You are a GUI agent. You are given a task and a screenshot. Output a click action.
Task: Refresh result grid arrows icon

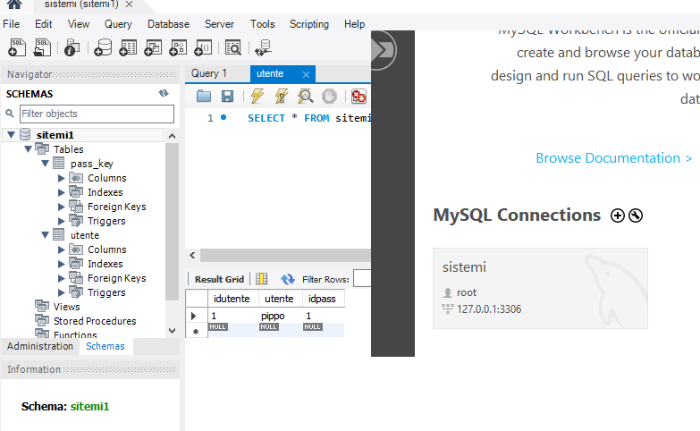pyautogui.click(x=288, y=279)
